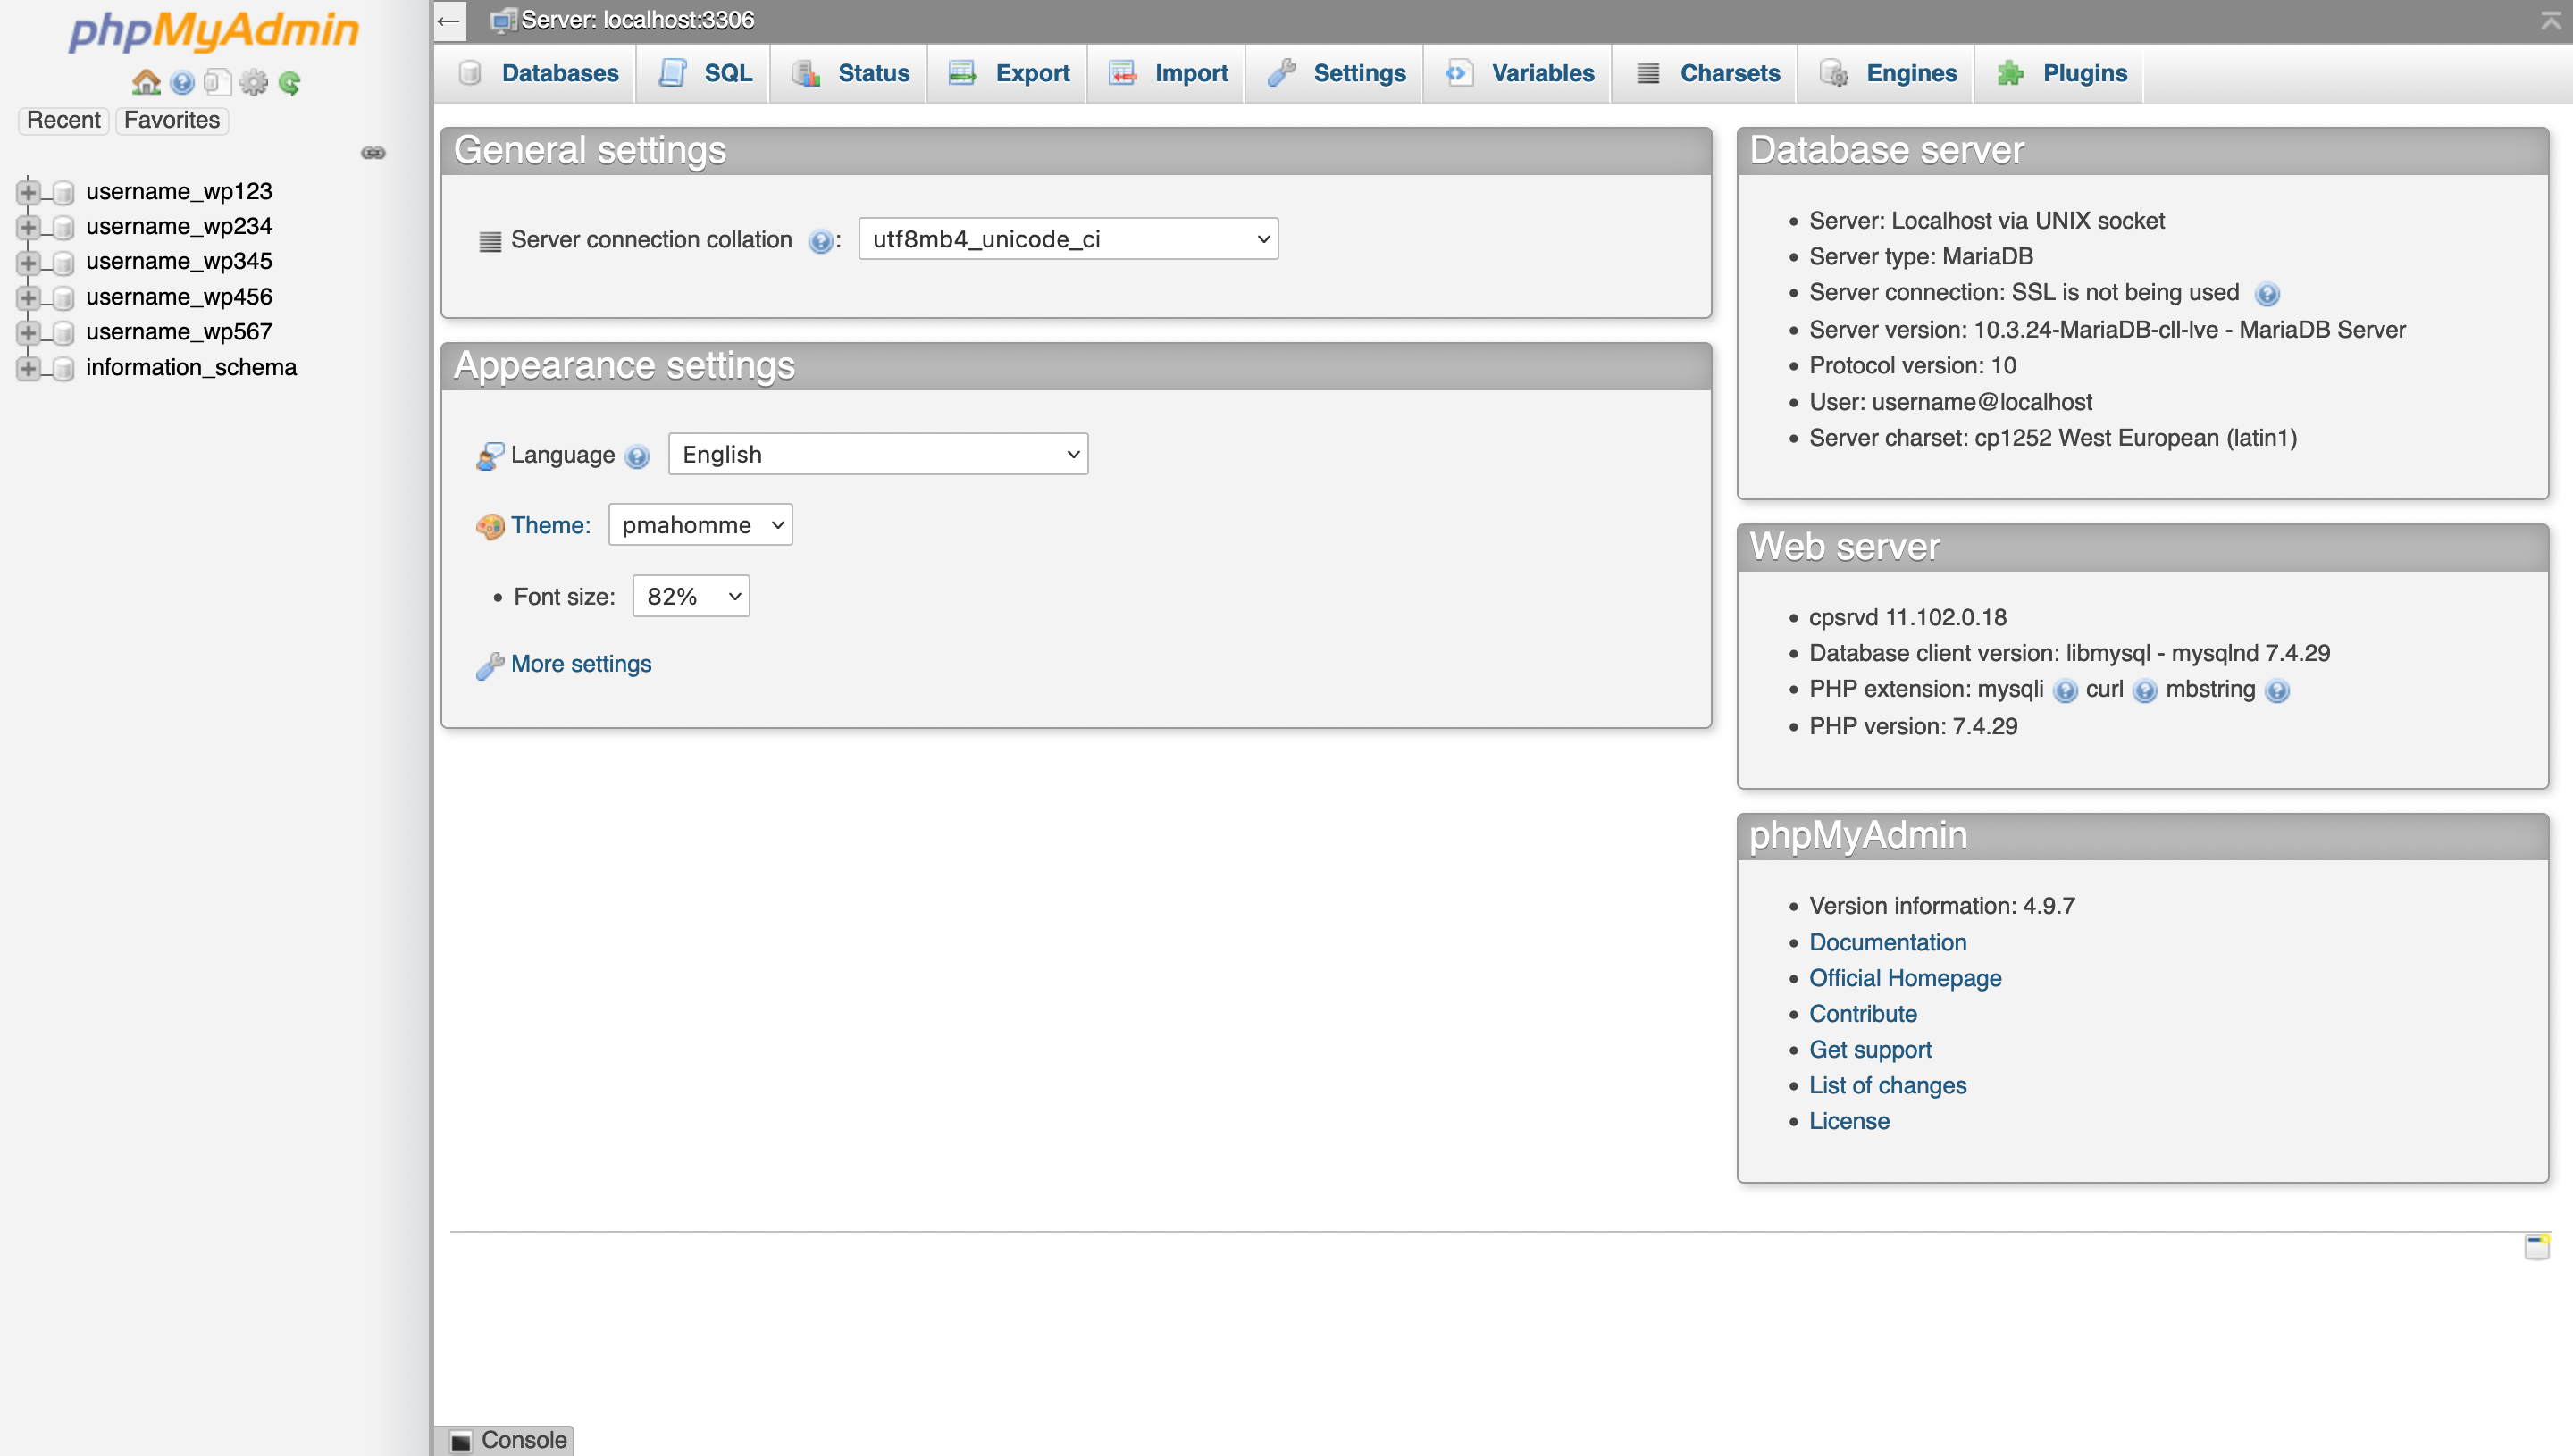Click help icon after SSL is not being used

pos(2267,294)
